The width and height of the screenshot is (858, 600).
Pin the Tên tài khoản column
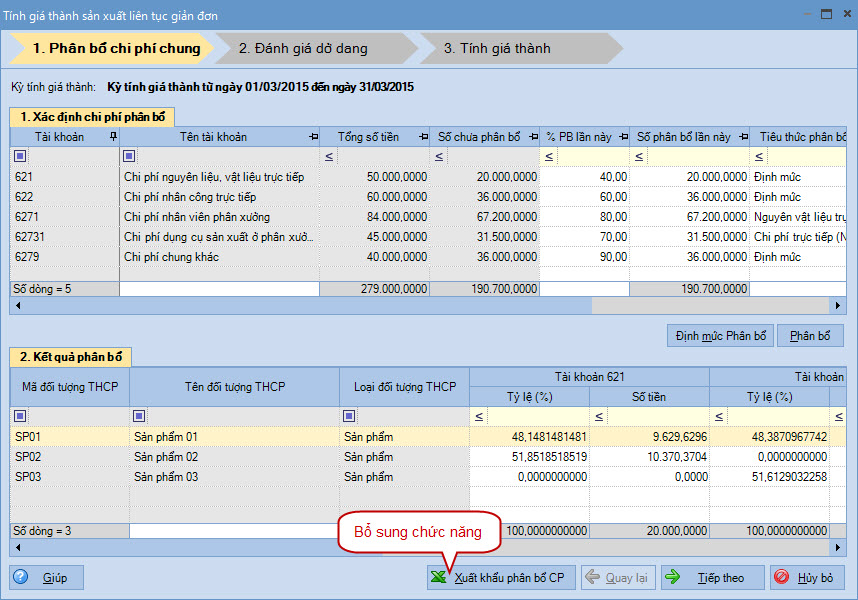tap(314, 137)
